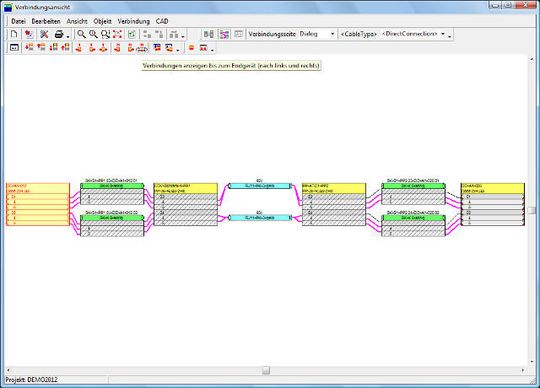The image size is (540, 388).
Task: Click the Verbindungsansicht title bar app icon
Action: [8, 7]
